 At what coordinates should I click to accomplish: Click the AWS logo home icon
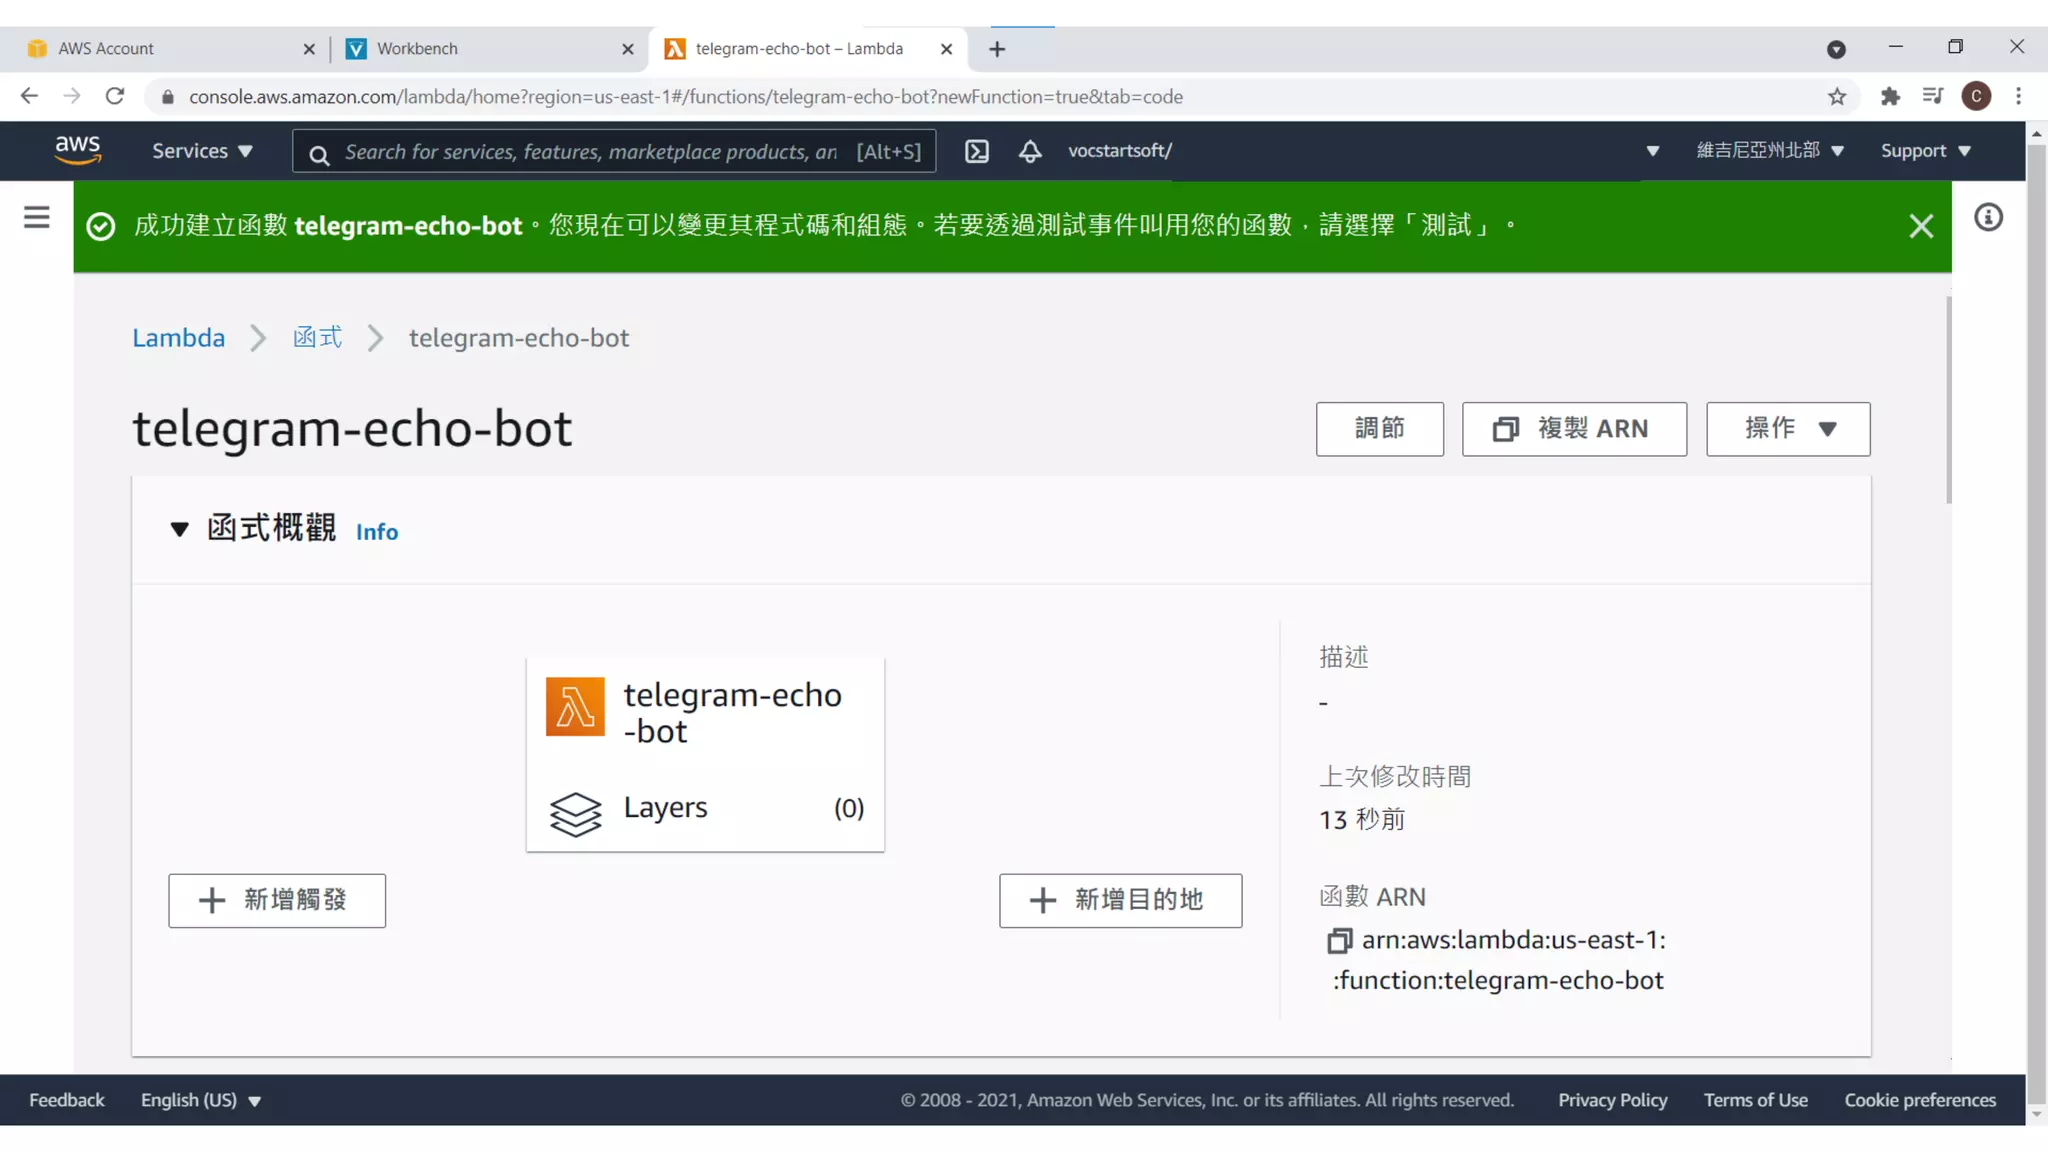point(77,150)
